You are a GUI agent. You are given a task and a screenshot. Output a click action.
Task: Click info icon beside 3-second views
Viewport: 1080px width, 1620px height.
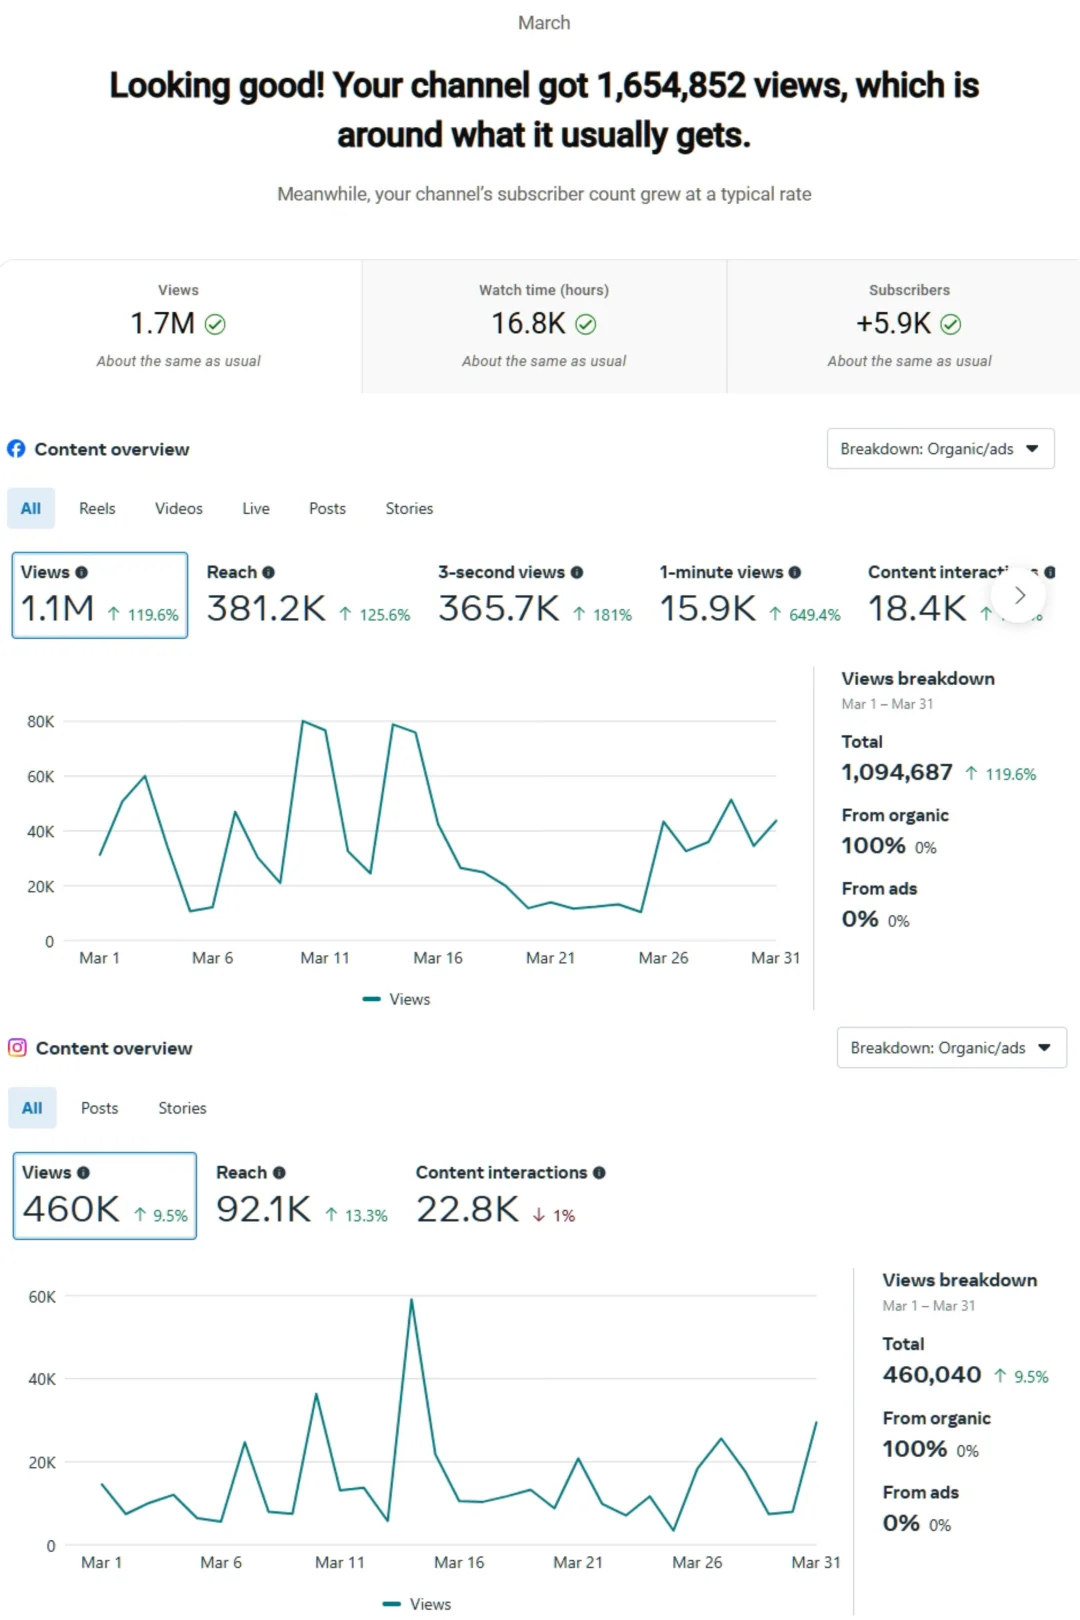(x=577, y=573)
